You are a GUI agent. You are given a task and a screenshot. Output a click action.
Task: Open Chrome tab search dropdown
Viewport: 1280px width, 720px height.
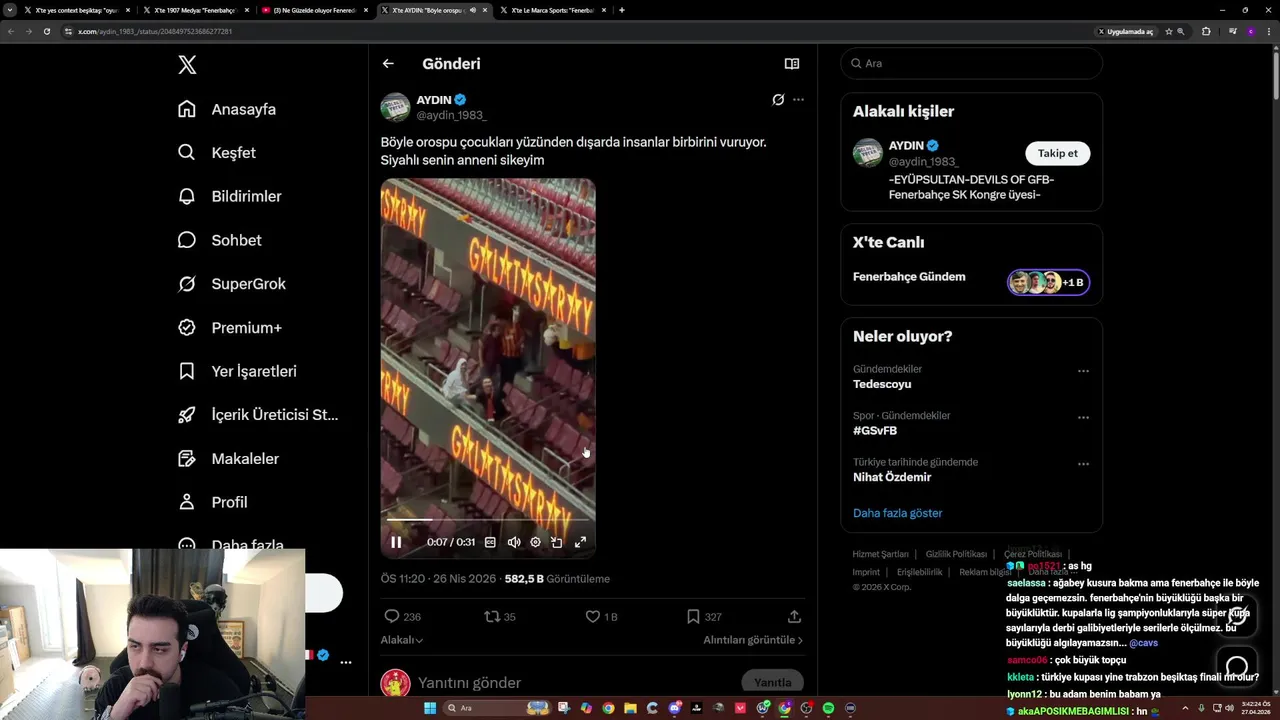(11, 10)
